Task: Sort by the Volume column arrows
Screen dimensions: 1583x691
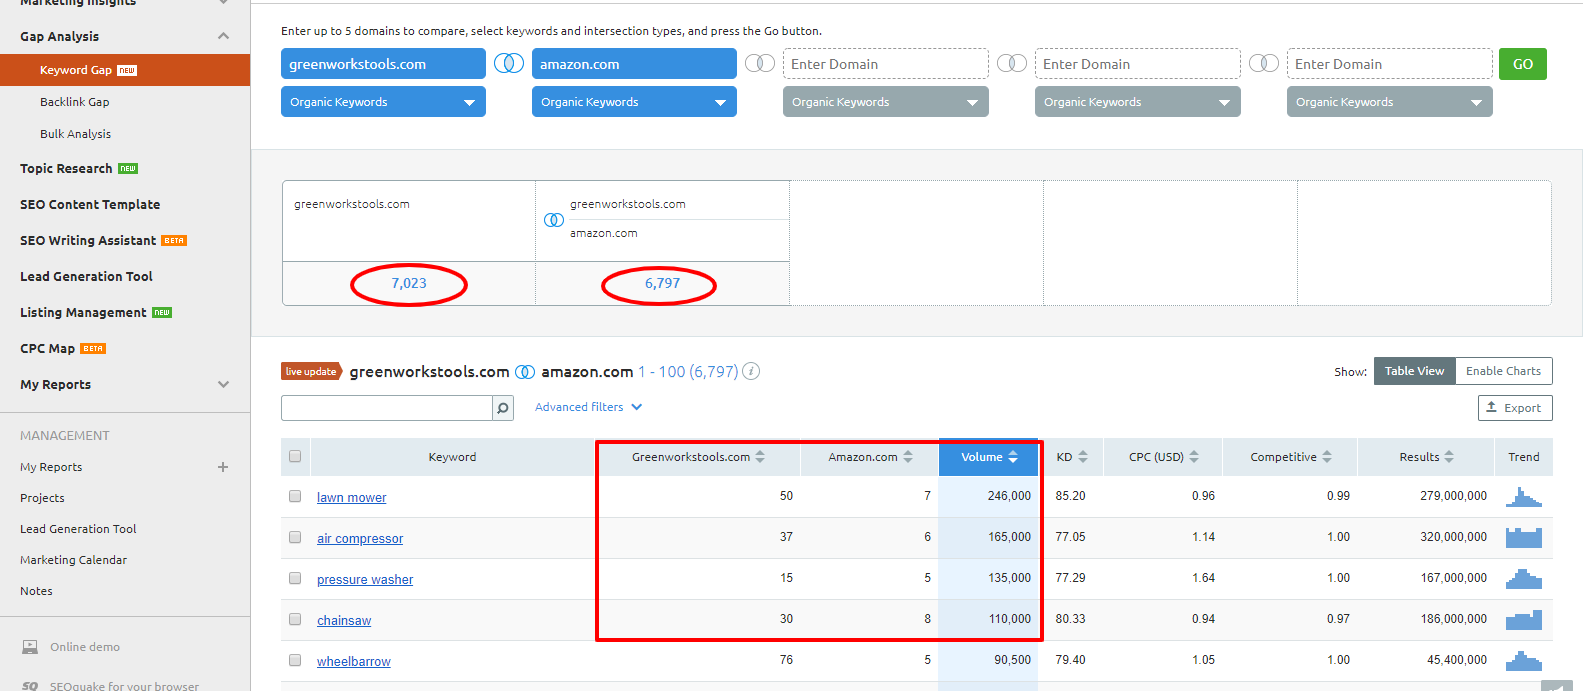Action: (x=1013, y=457)
